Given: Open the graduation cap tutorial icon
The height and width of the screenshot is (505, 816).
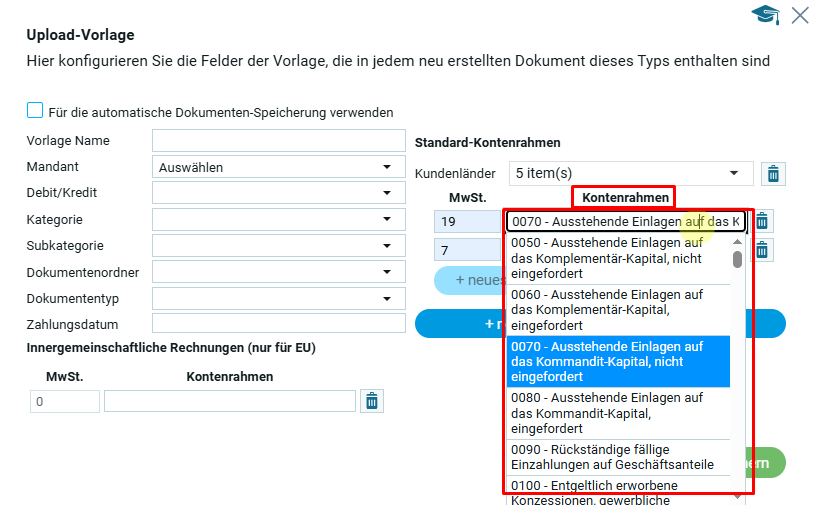Looking at the screenshot, I should click(766, 15).
